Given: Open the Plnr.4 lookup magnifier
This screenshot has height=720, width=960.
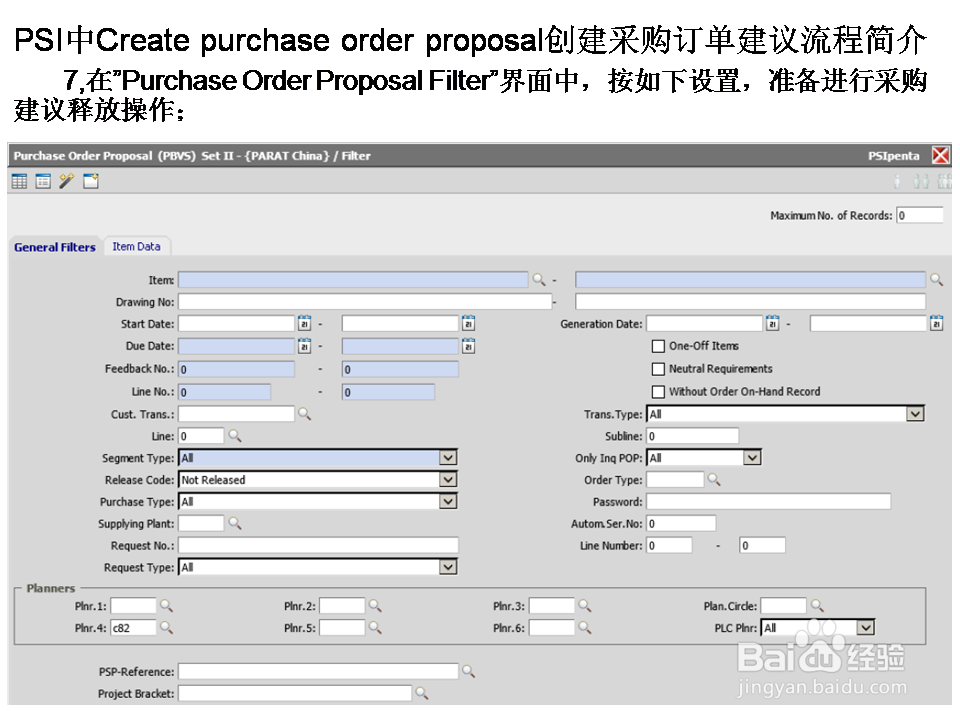Looking at the screenshot, I should tap(166, 627).
